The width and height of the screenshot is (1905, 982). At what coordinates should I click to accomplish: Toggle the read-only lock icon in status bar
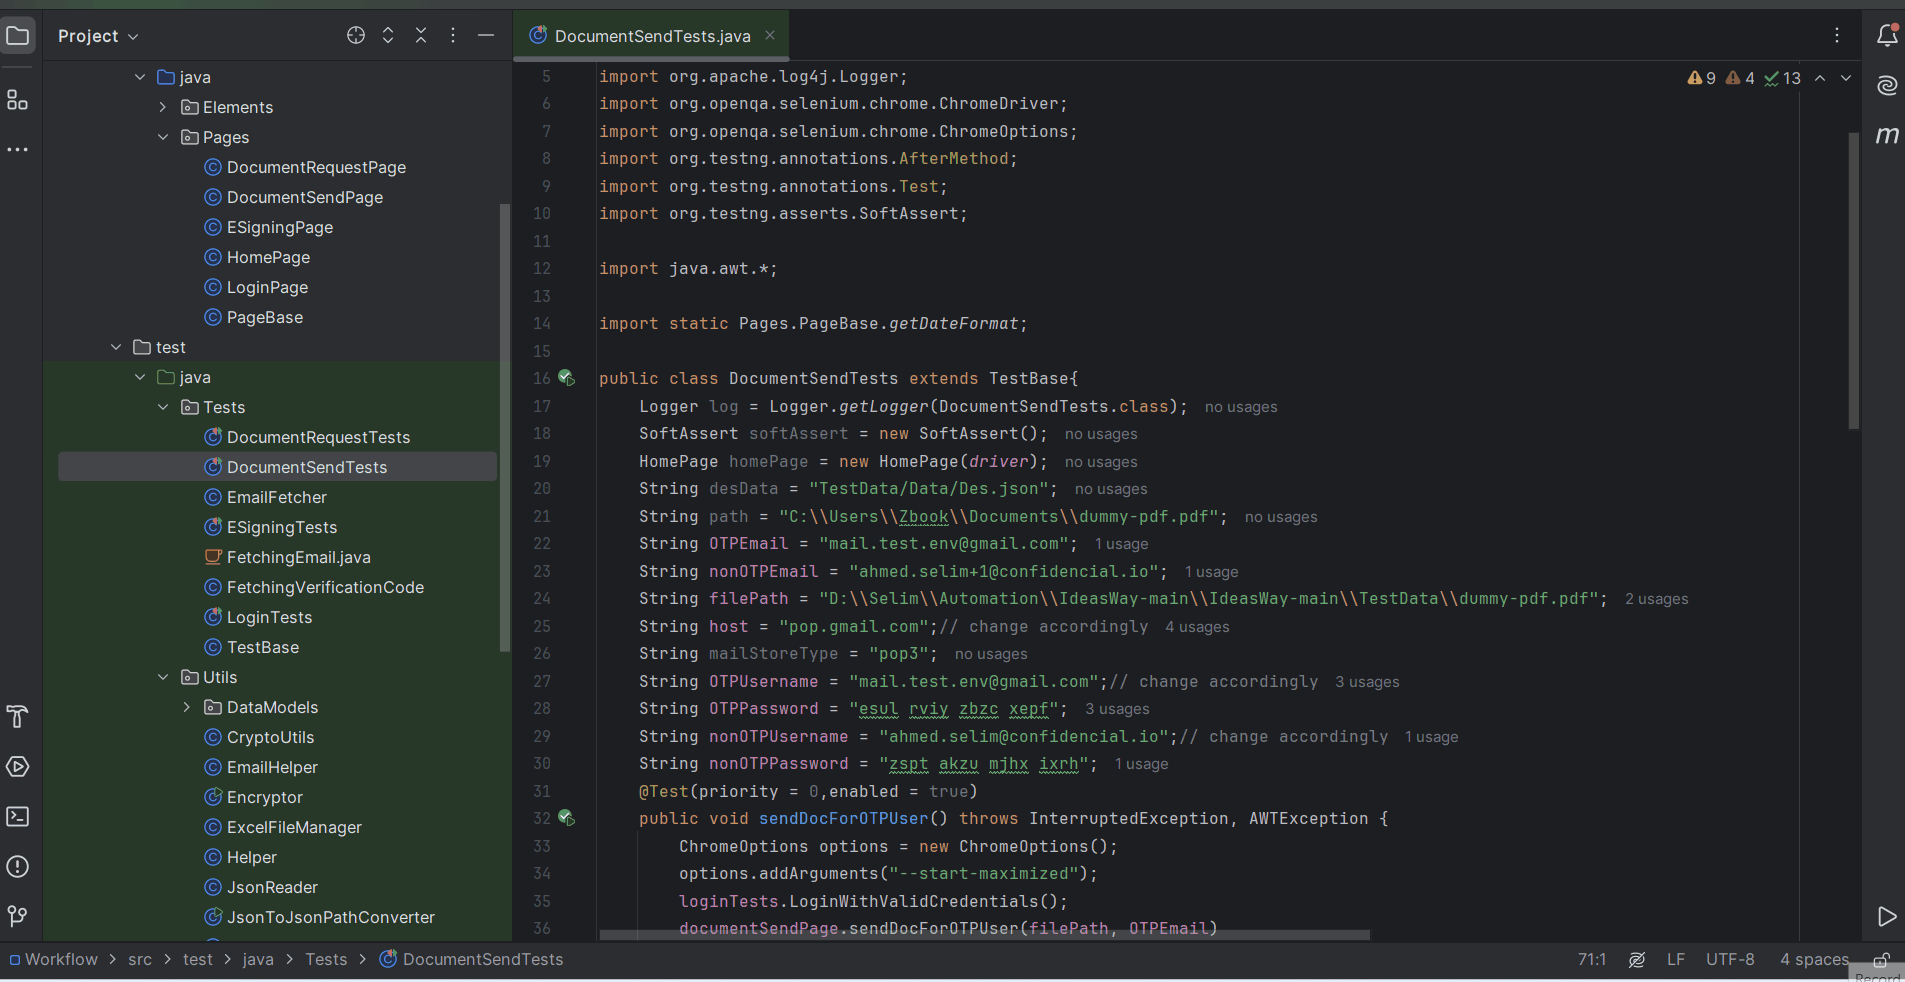pyautogui.click(x=1880, y=960)
